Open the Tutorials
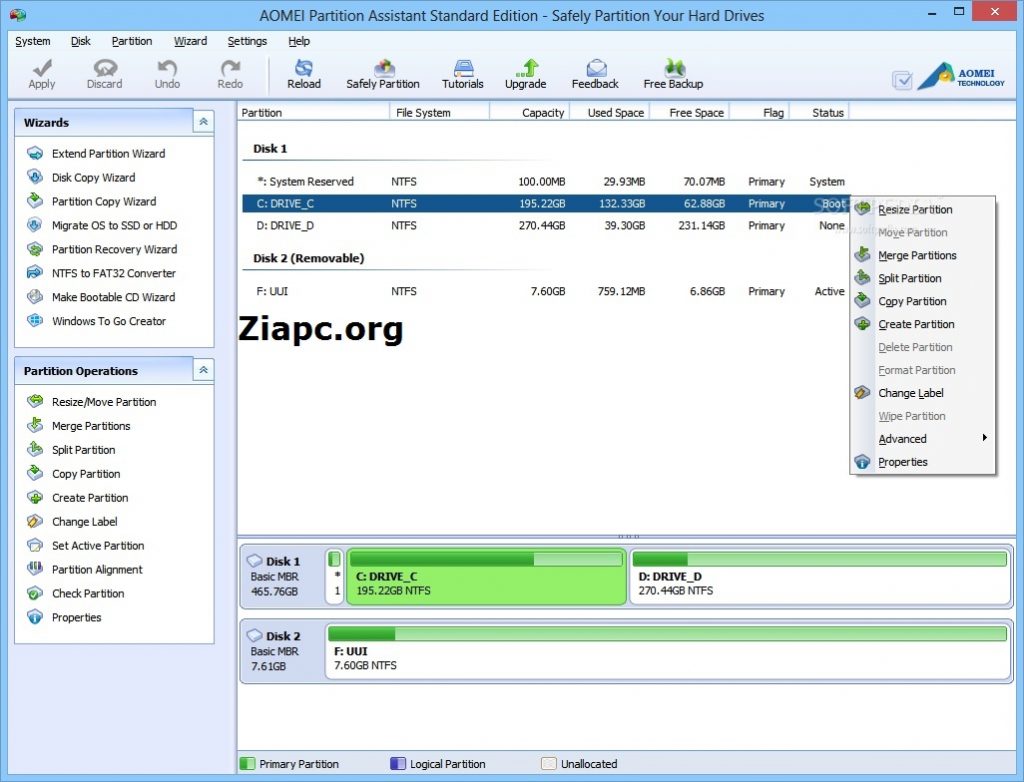Screen dimensions: 1024x782 462,73
